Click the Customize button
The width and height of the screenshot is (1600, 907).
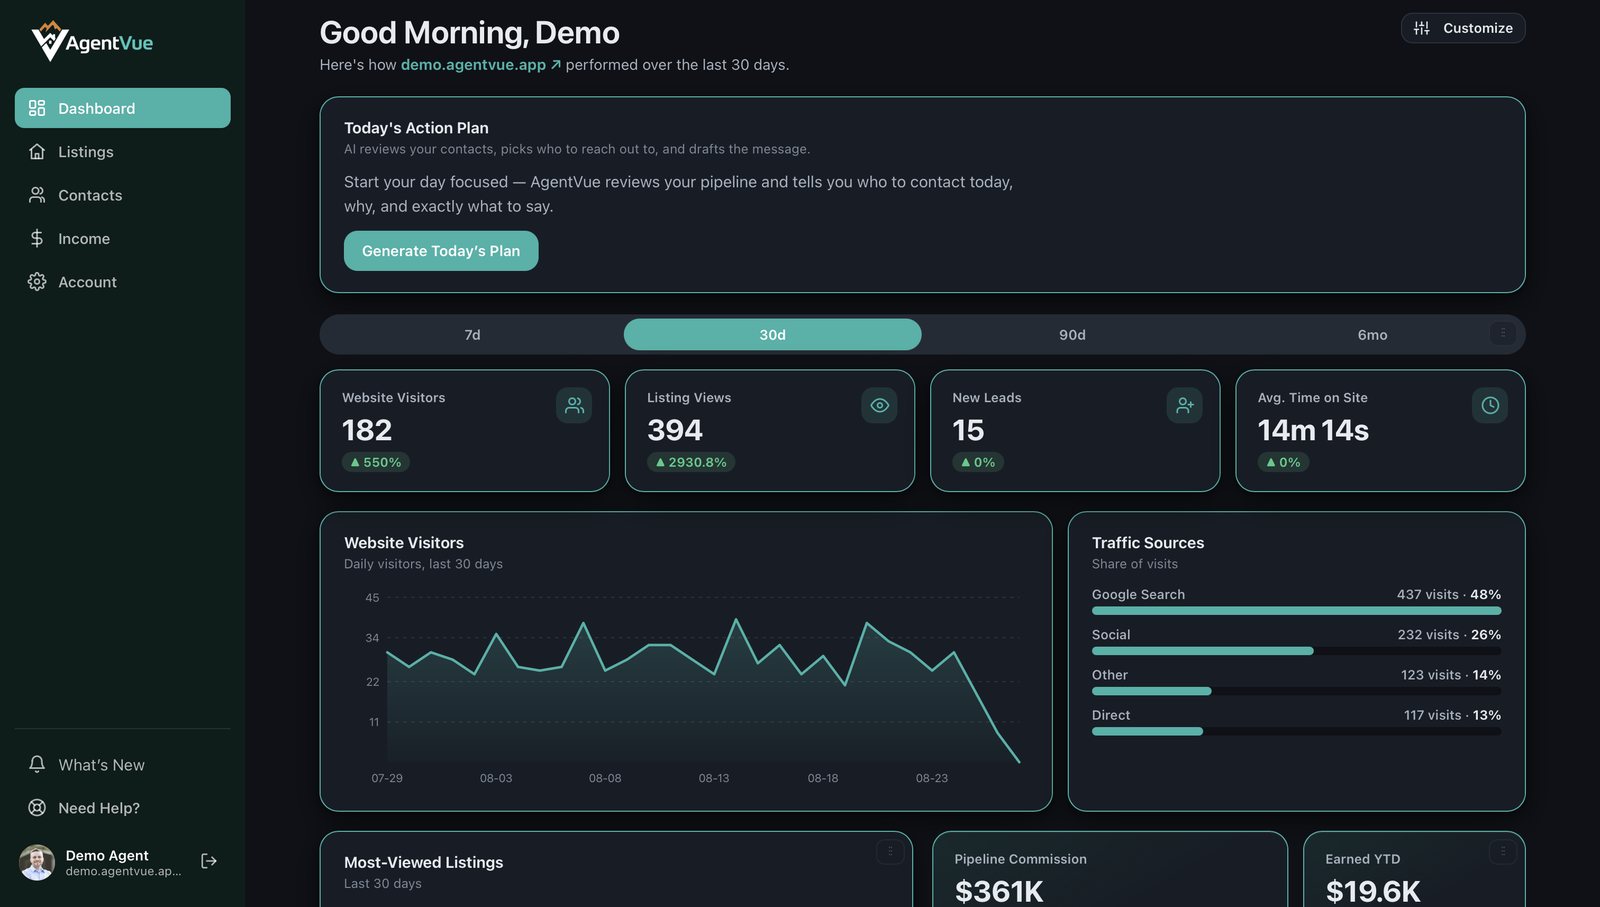click(x=1462, y=28)
